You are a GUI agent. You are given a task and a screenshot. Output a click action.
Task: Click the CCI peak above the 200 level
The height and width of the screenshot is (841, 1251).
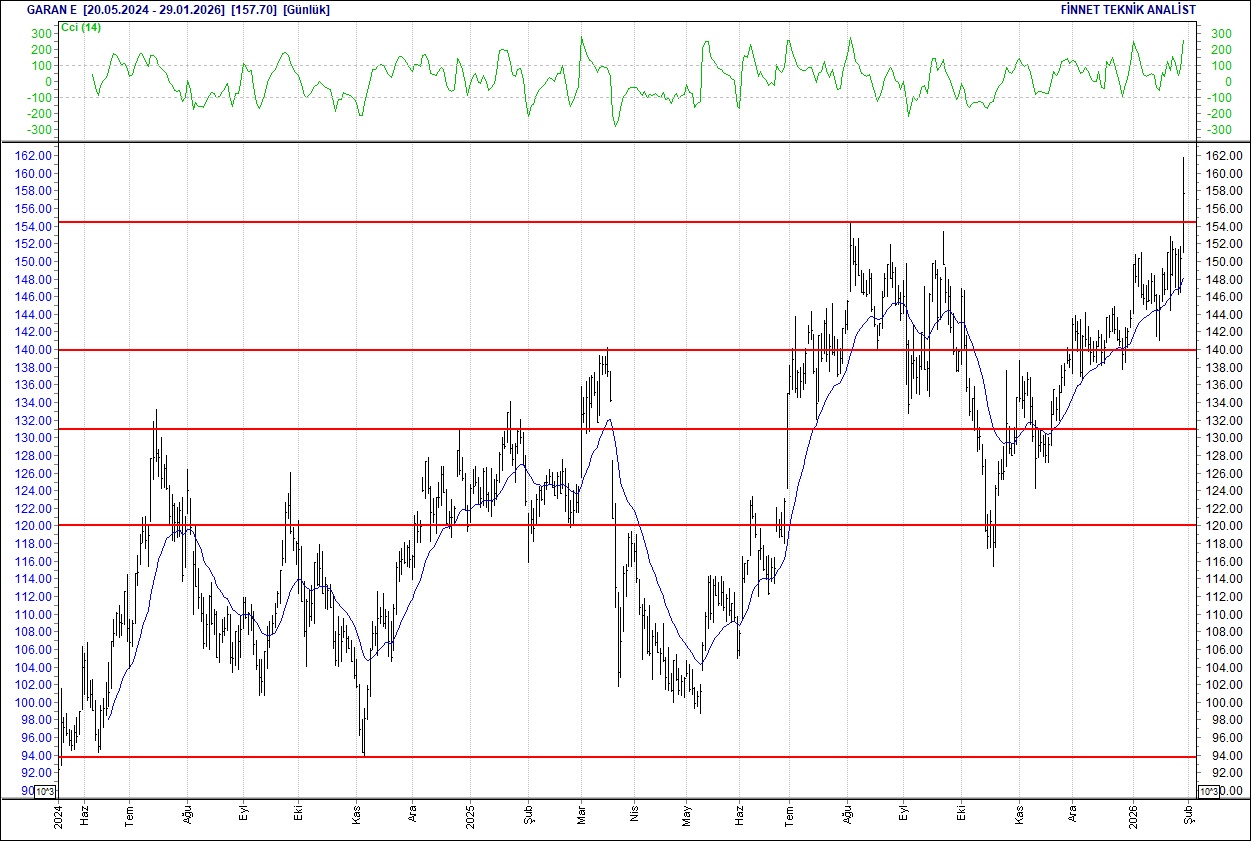tap(583, 38)
